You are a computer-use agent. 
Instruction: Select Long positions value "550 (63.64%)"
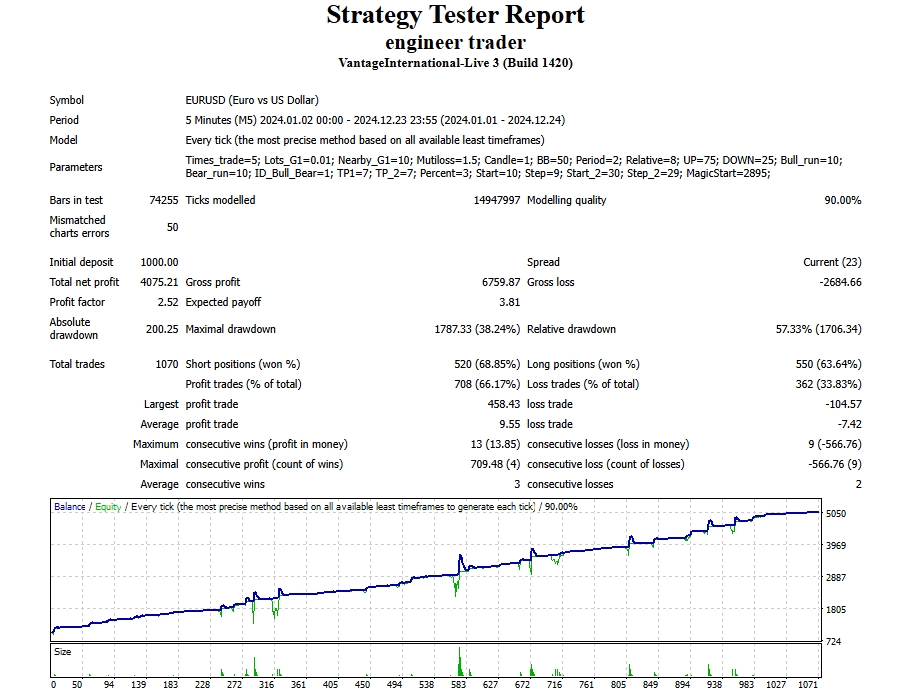[828, 364]
